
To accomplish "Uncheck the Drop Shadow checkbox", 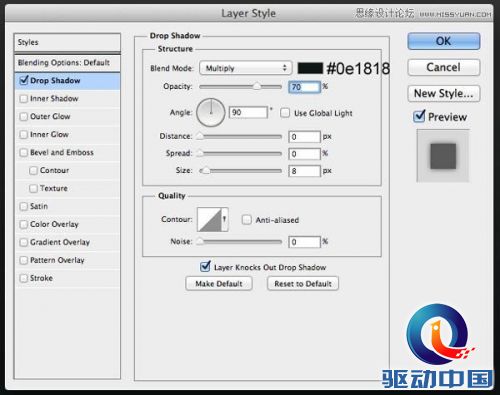I will 24,80.
